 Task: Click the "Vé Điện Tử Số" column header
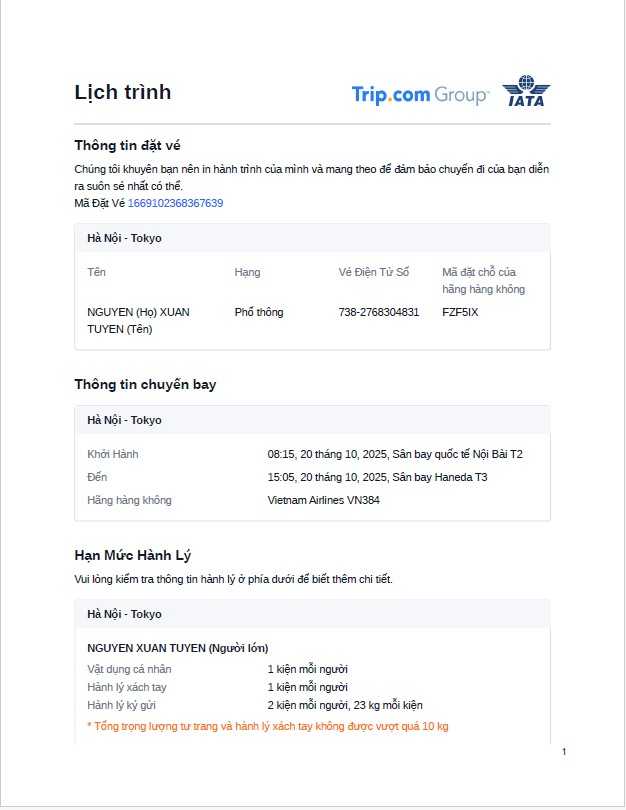pos(374,272)
